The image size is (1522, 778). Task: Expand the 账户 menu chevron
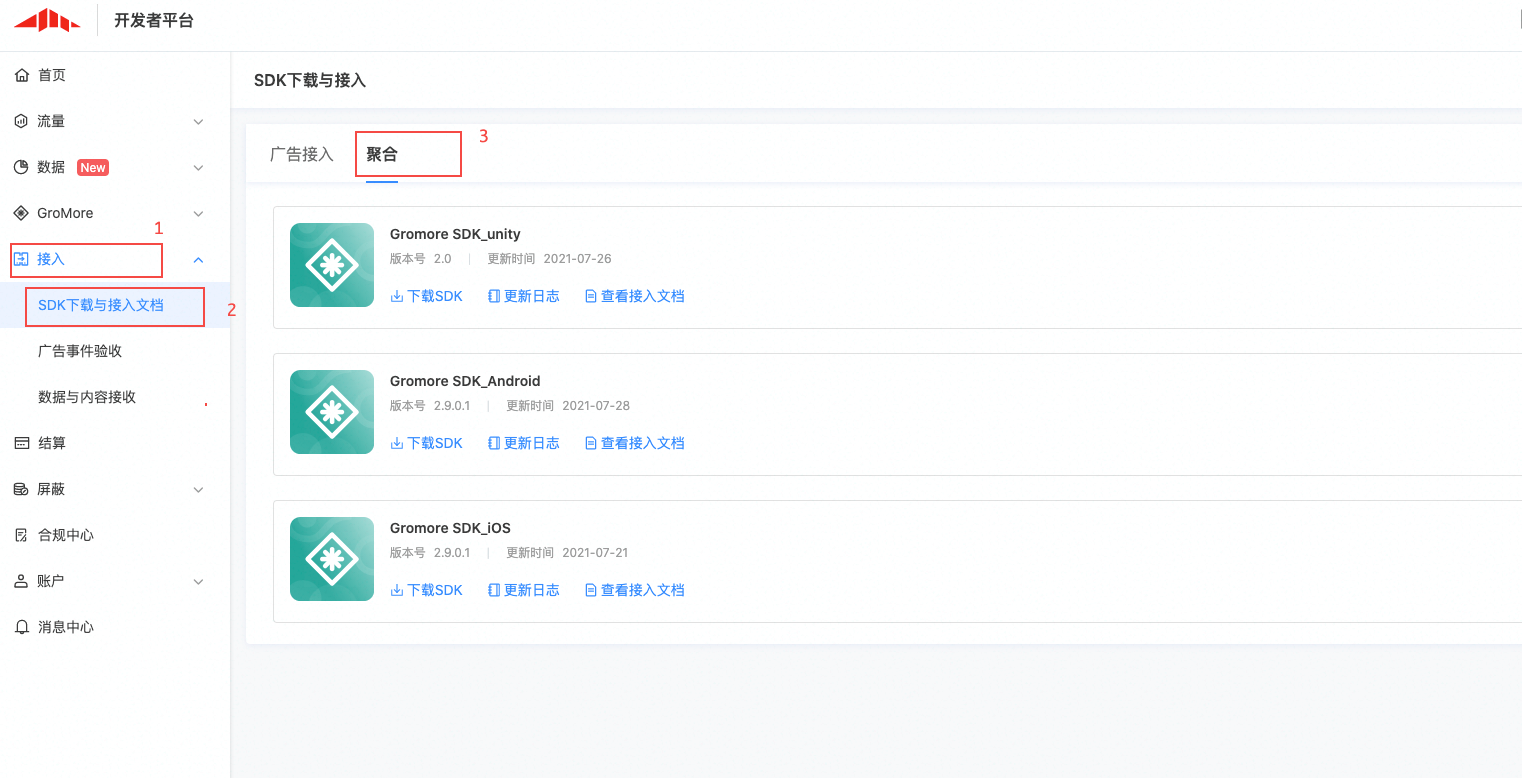click(x=198, y=582)
